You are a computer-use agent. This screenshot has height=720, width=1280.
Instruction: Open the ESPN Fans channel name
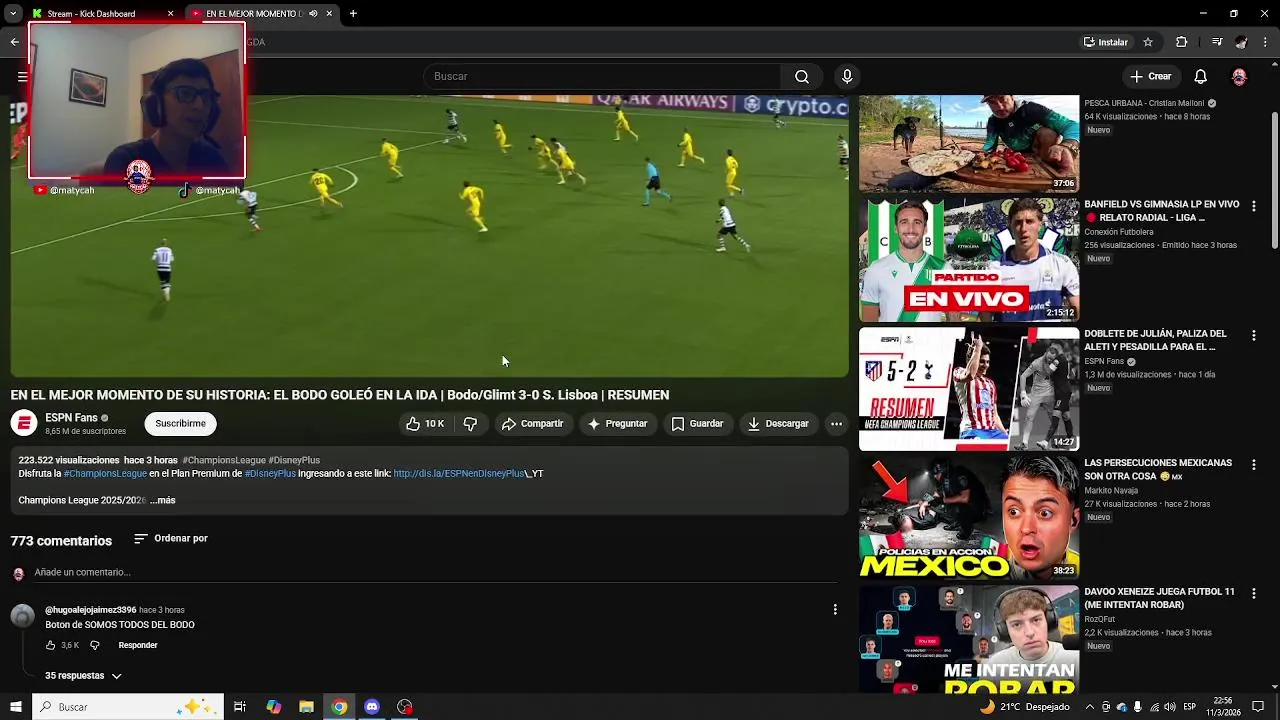coord(71,418)
